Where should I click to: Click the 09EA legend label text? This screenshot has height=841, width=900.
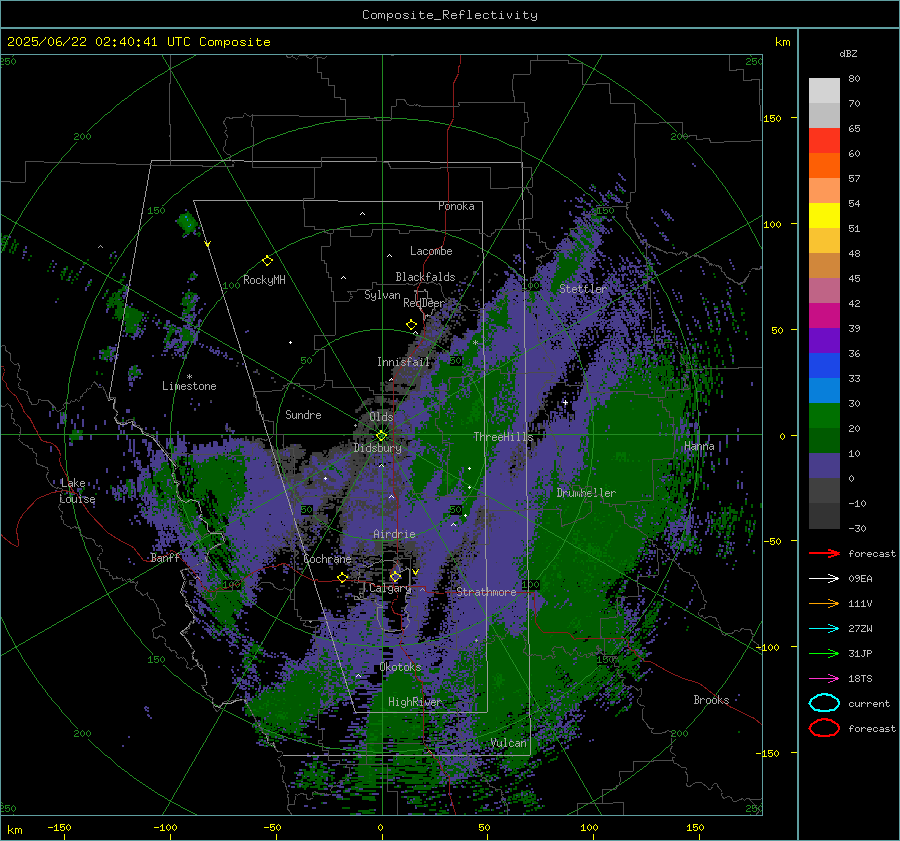click(x=860, y=579)
